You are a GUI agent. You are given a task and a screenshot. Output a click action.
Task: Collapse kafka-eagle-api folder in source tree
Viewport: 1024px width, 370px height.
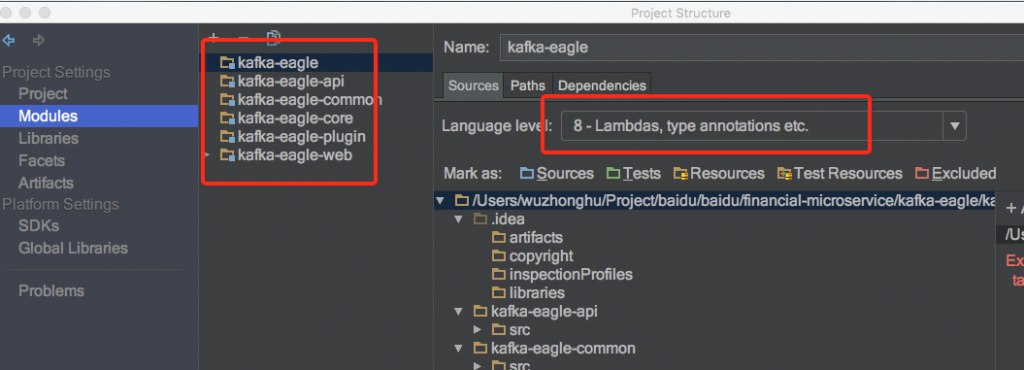point(459,311)
